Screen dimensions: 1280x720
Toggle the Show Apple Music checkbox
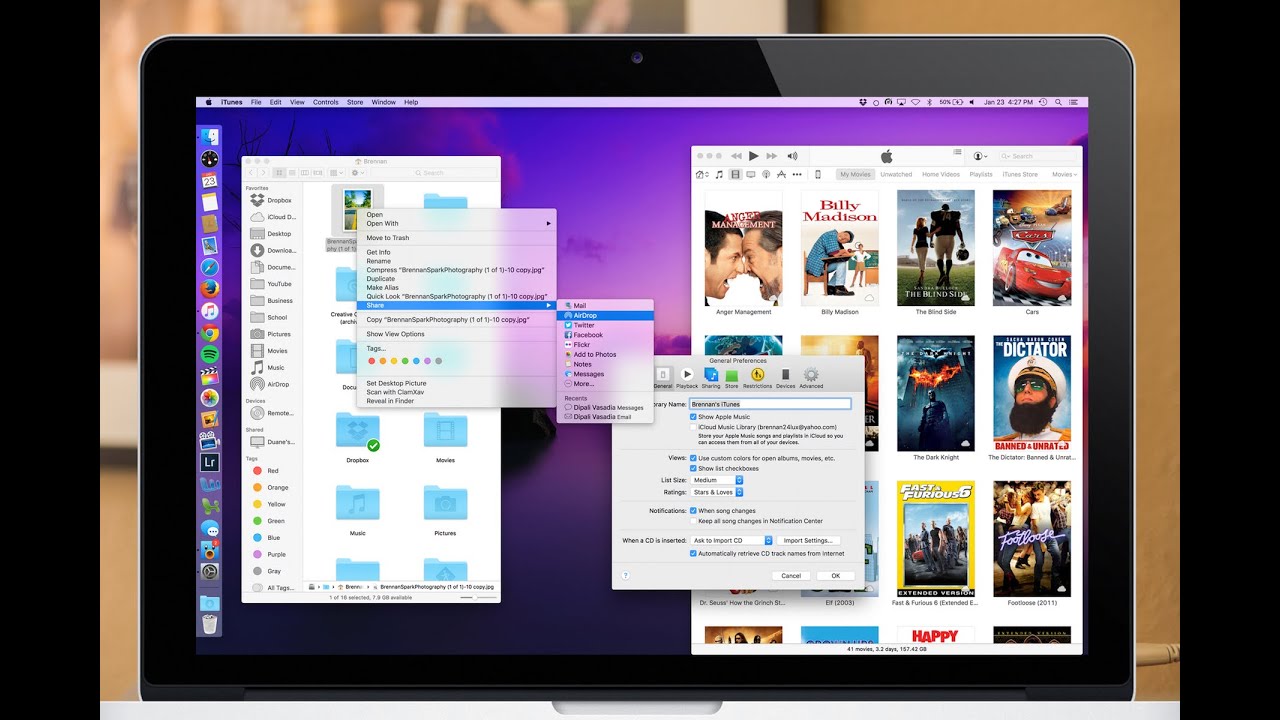[x=694, y=417]
